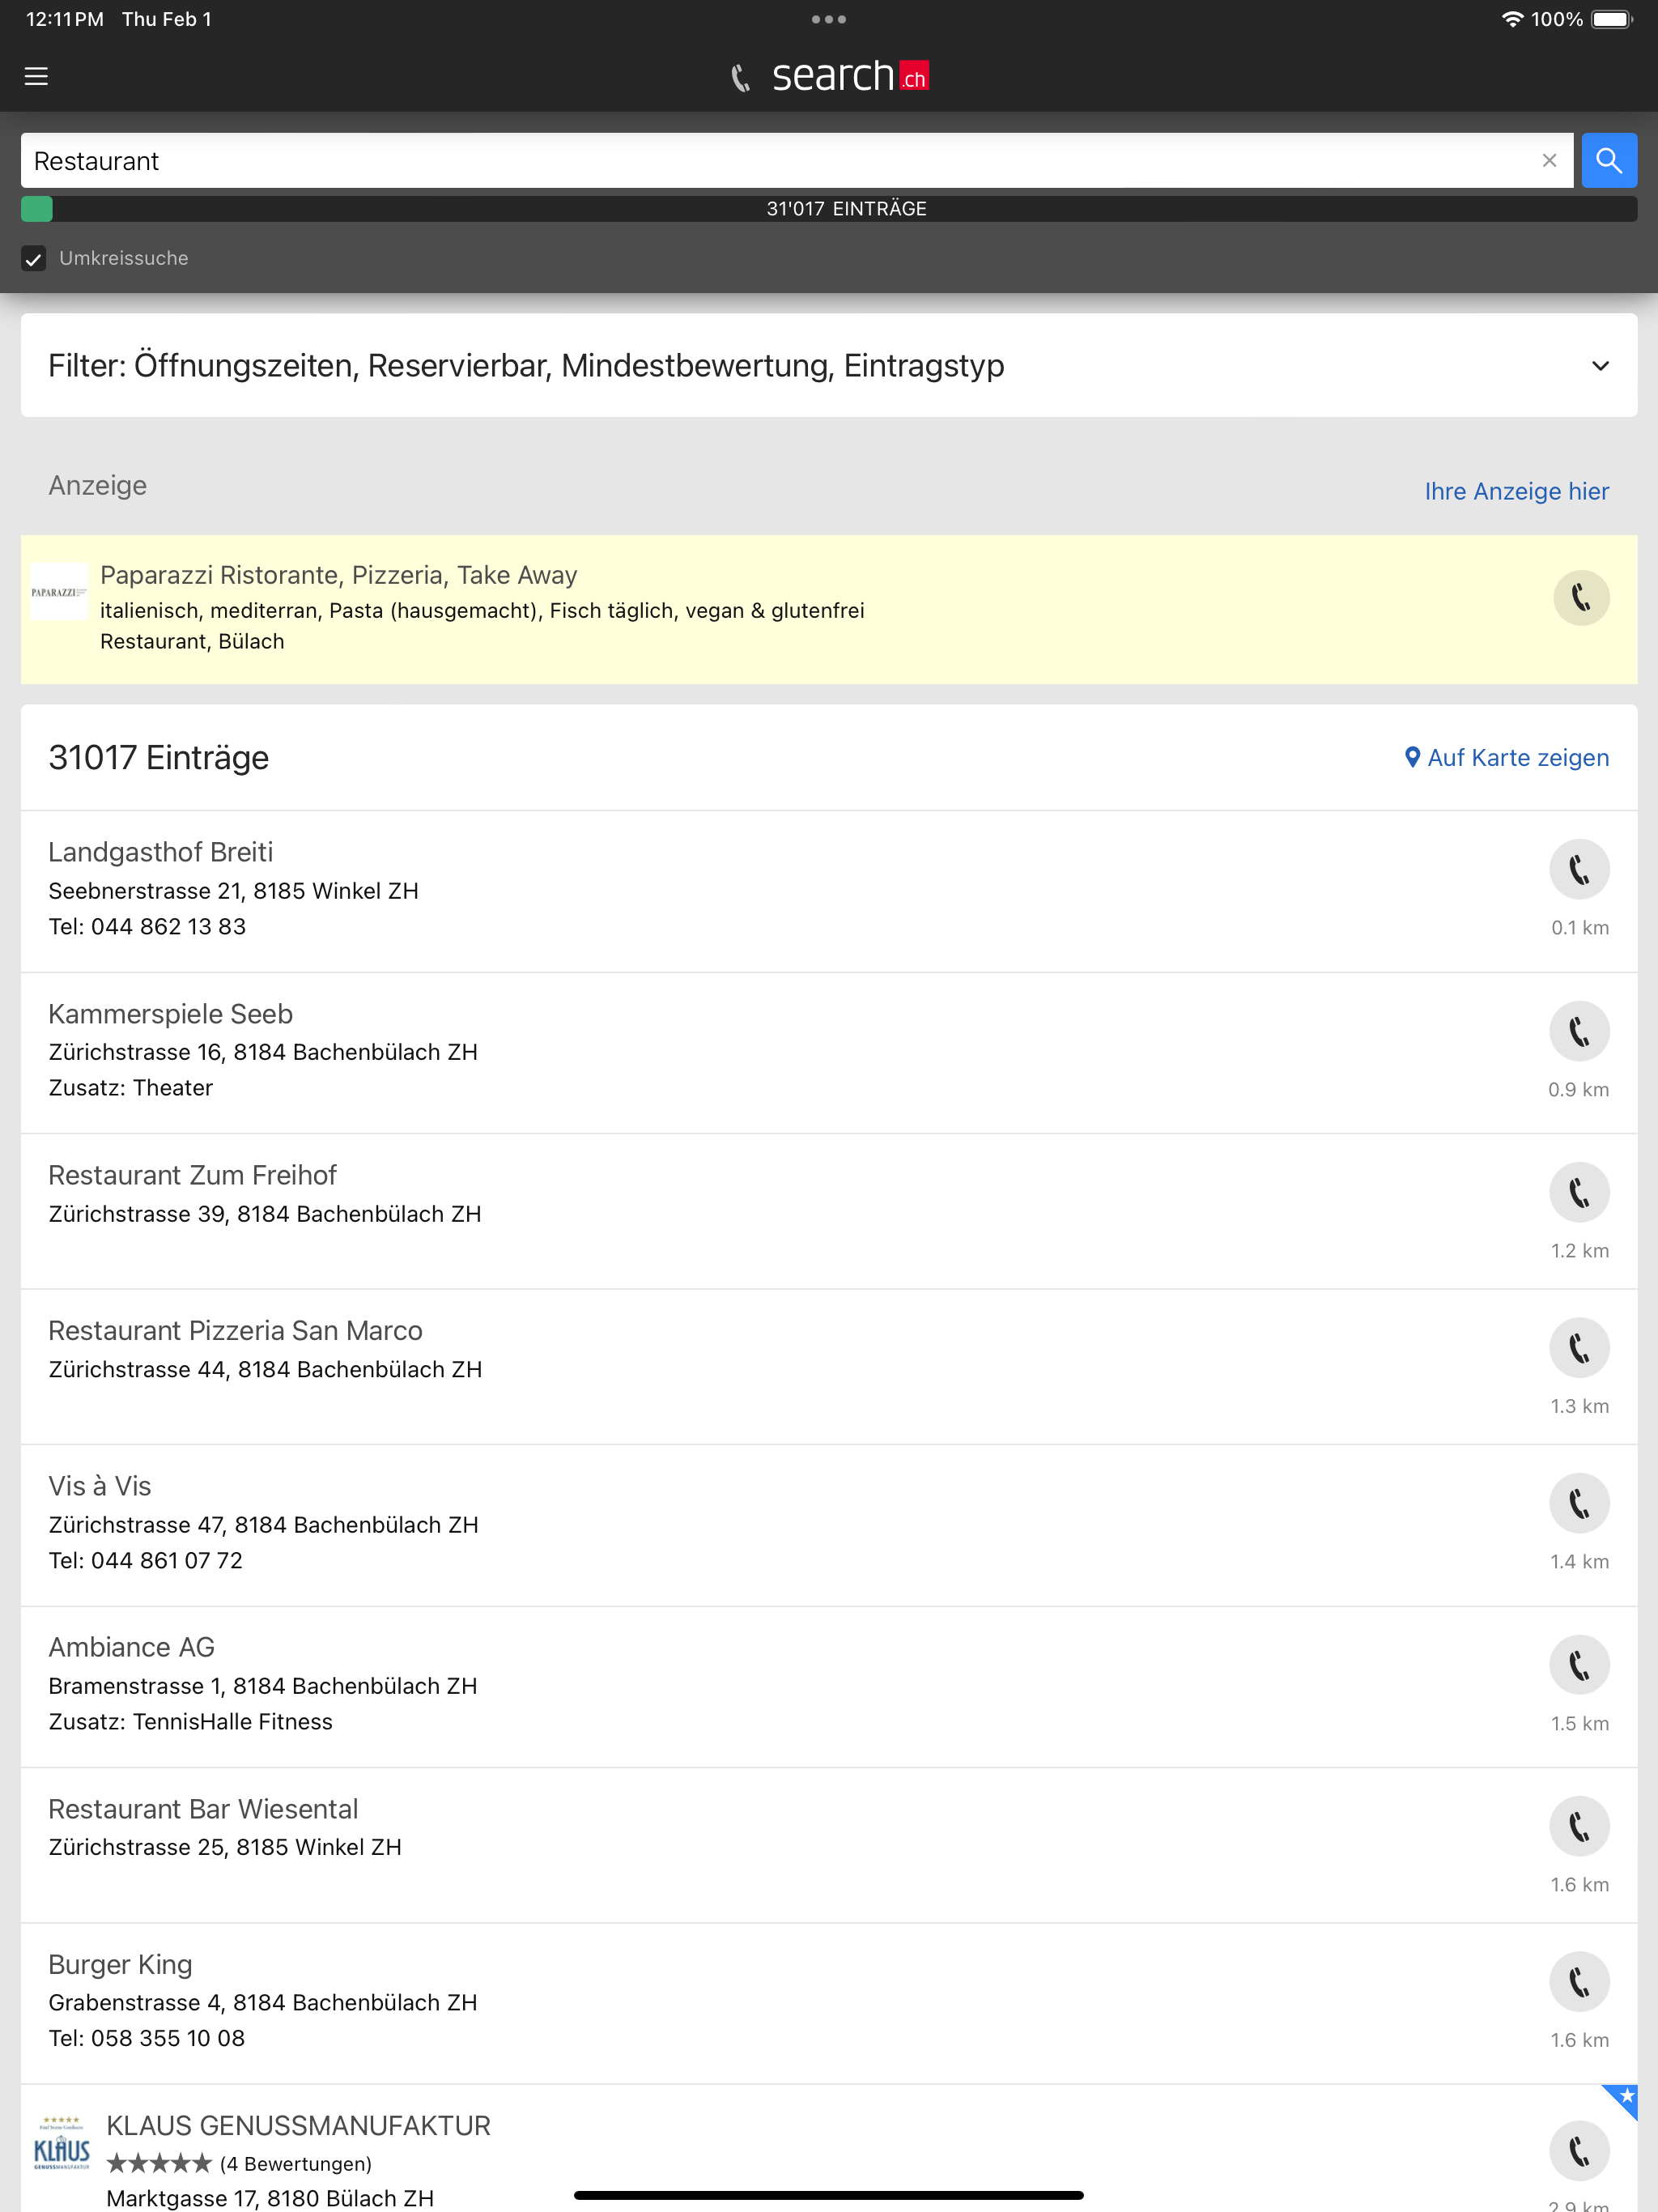Open Restaurant Zum Freihof entry
The image size is (1658, 2212).
(829, 1211)
